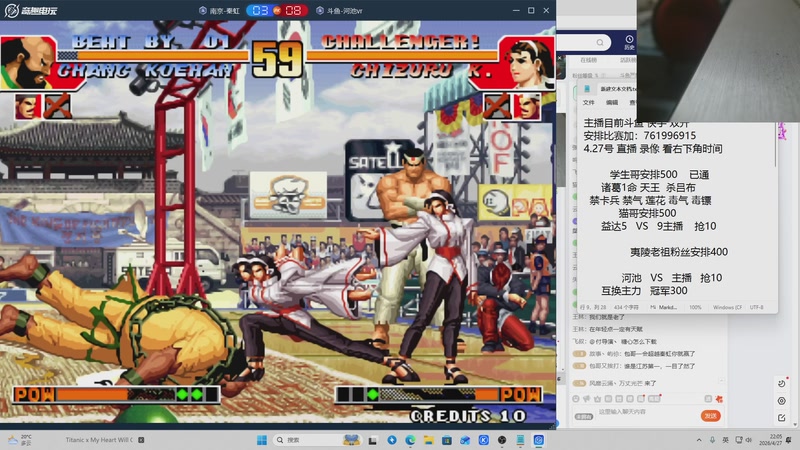Click the 发送 send button in chat
800x450 pixels.
[x=711, y=416]
